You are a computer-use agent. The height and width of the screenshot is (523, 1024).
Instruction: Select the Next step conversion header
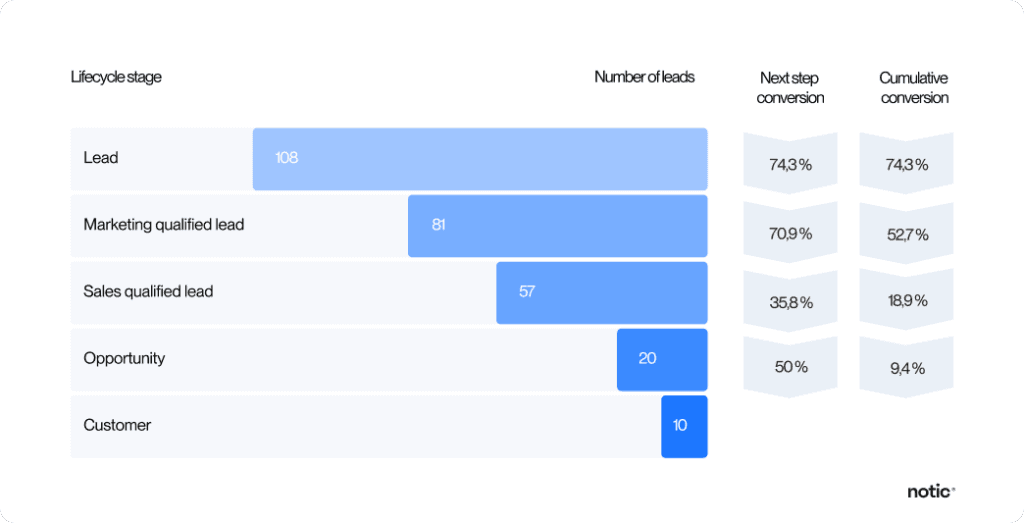pyautogui.click(x=790, y=87)
